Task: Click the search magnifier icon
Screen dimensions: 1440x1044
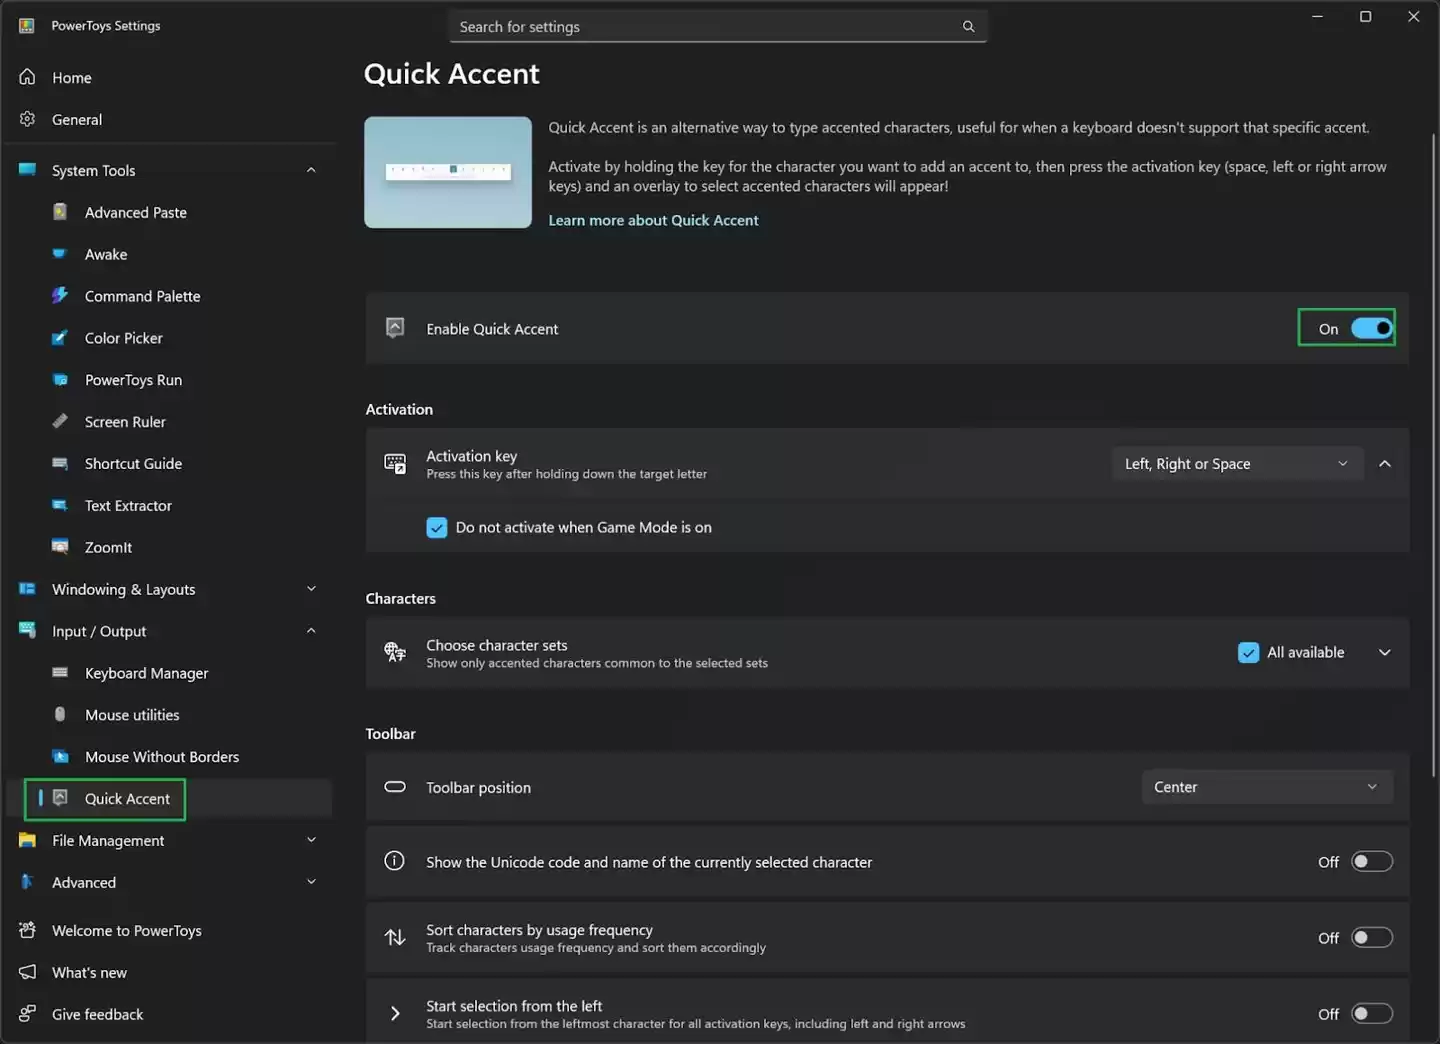Action: [967, 26]
